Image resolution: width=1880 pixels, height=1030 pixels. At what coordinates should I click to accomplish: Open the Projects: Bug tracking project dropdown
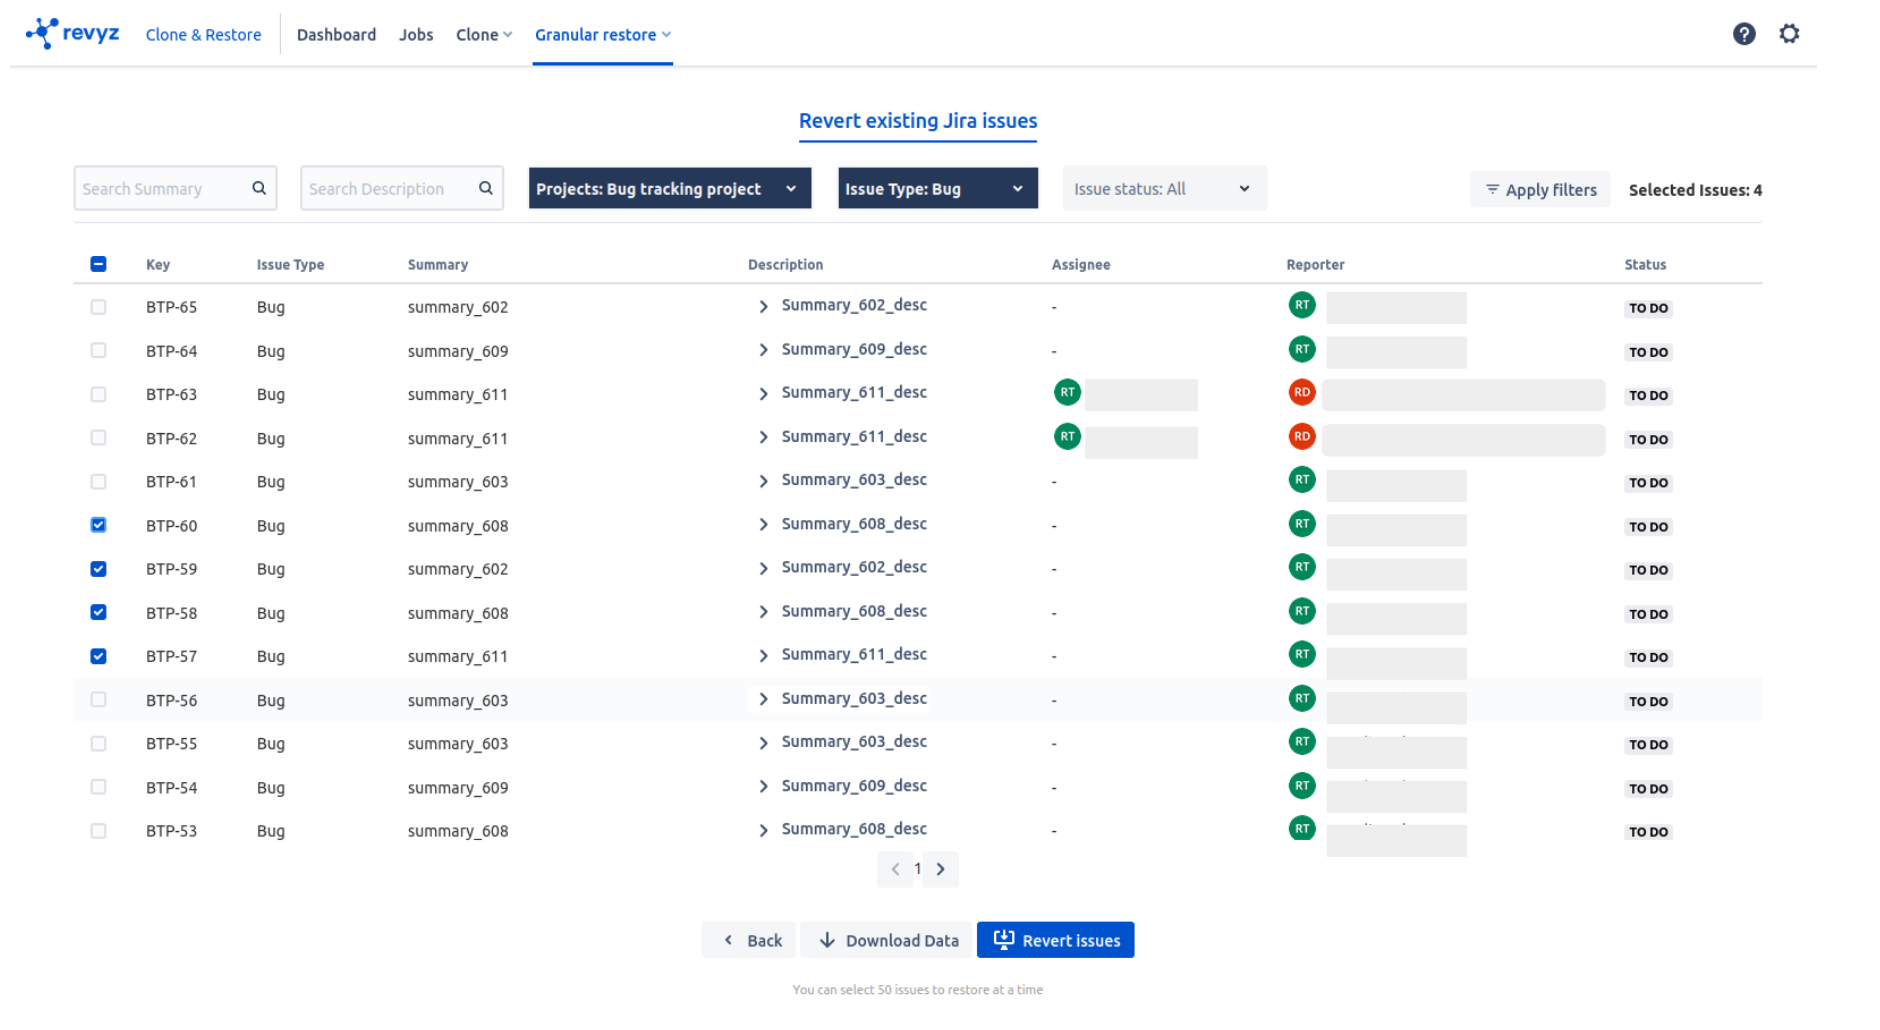pyautogui.click(x=668, y=189)
